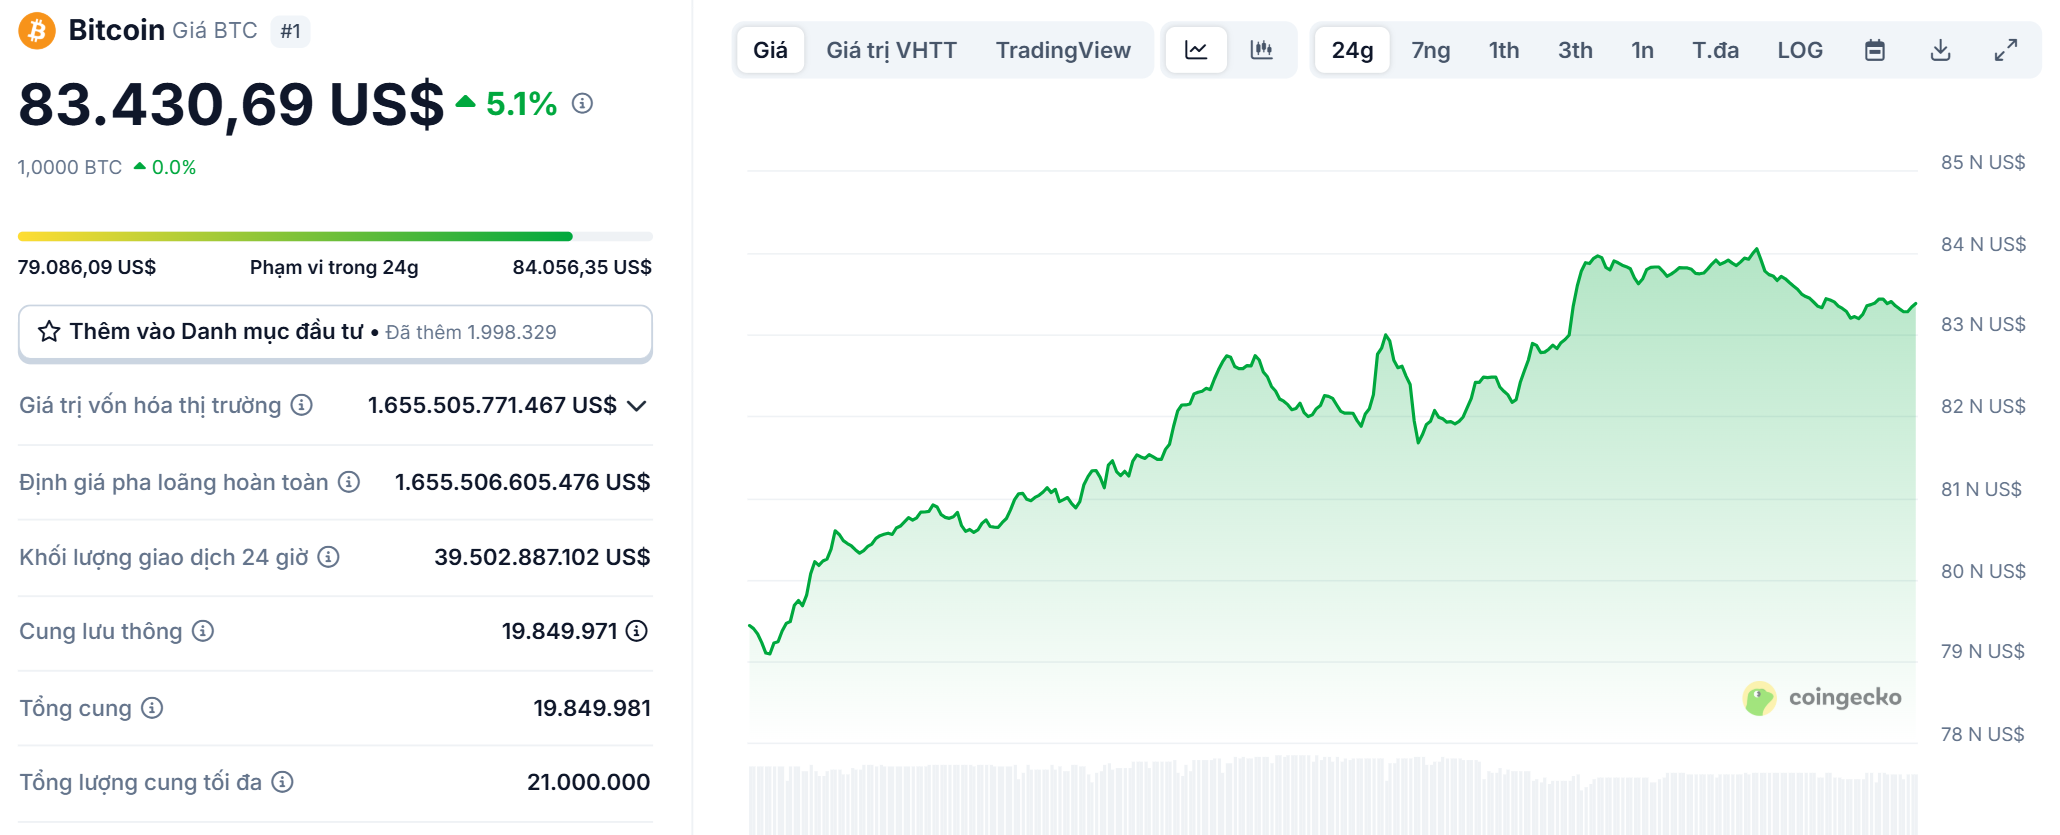The height and width of the screenshot is (835, 2060).
Task: Open info icon after the 19.849.971 value
Action: pos(637,631)
